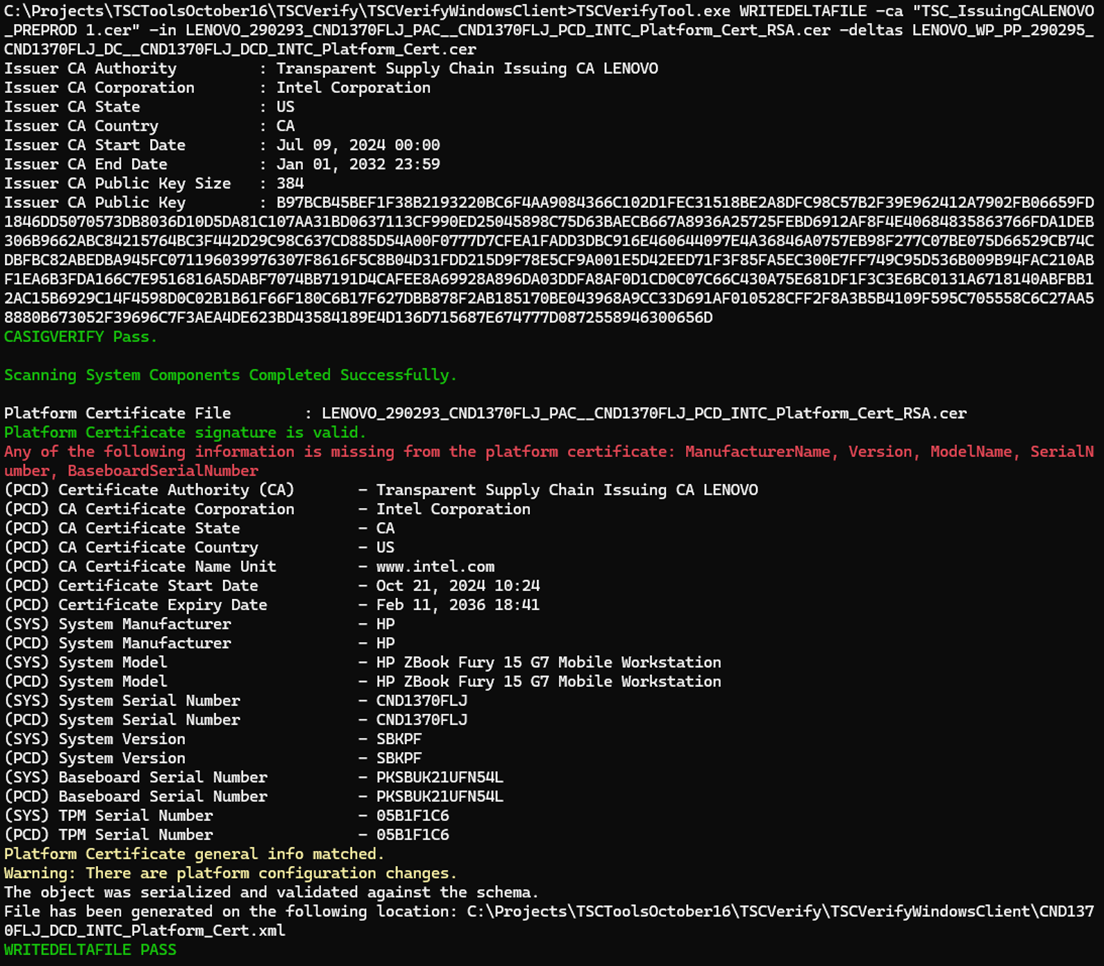Viewport: 1104px width, 966px height.
Task: Click 'Issuer CA Start Date' label
Action: [94, 145]
